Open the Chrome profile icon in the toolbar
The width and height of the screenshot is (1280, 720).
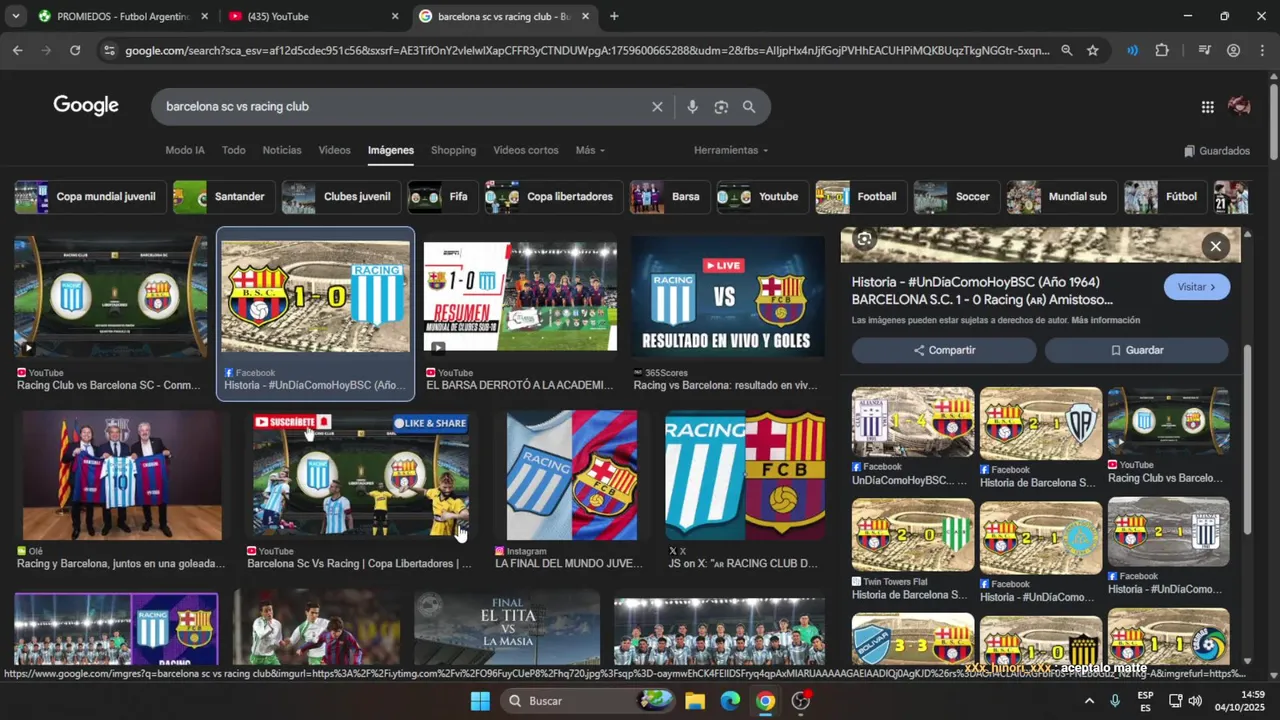[x=1233, y=50]
